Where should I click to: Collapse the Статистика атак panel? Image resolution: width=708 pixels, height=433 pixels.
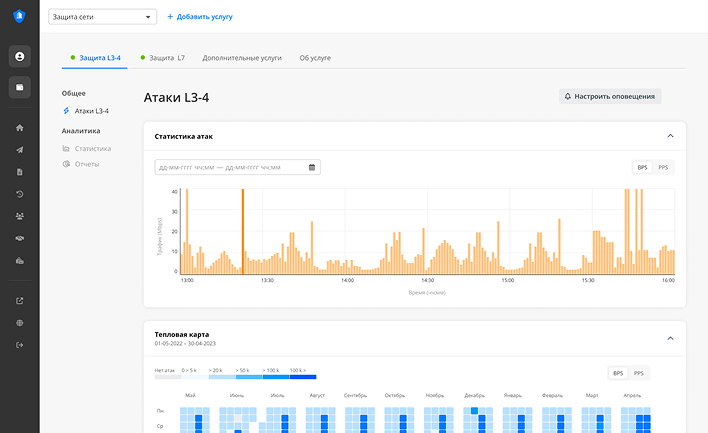coord(670,135)
